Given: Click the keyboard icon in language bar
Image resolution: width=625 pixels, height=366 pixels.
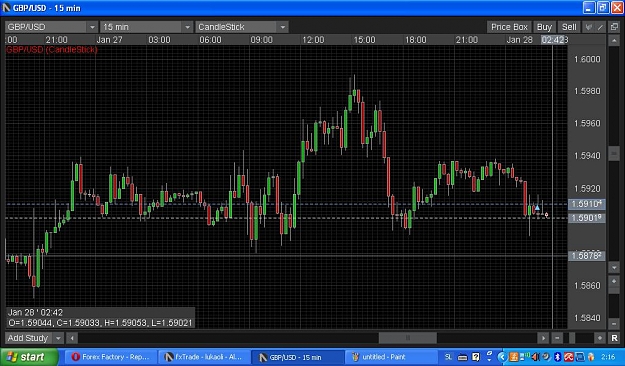Looking at the screenshot, I should [462, 357].
